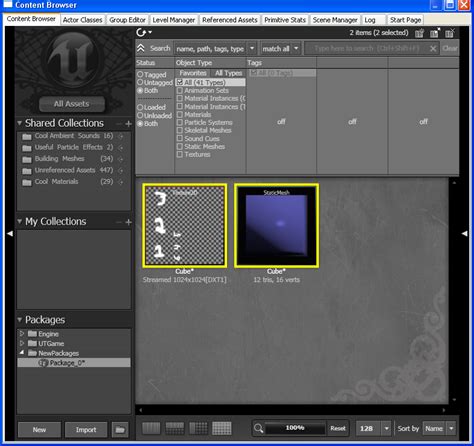Screen dimensions: 474x446
Task: Remove My Collection with minus icon
Action: pyautogui.click(x=119, y=222)
